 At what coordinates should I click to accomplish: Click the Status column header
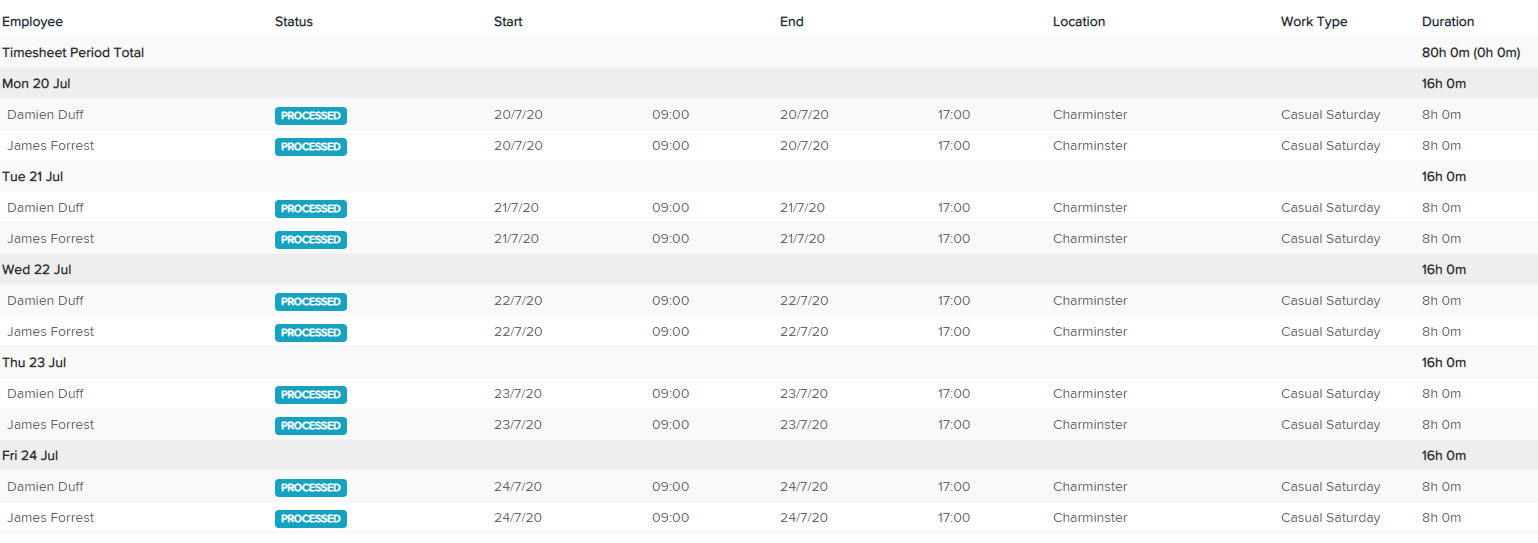pyautogui.click(x=294, y=21)
